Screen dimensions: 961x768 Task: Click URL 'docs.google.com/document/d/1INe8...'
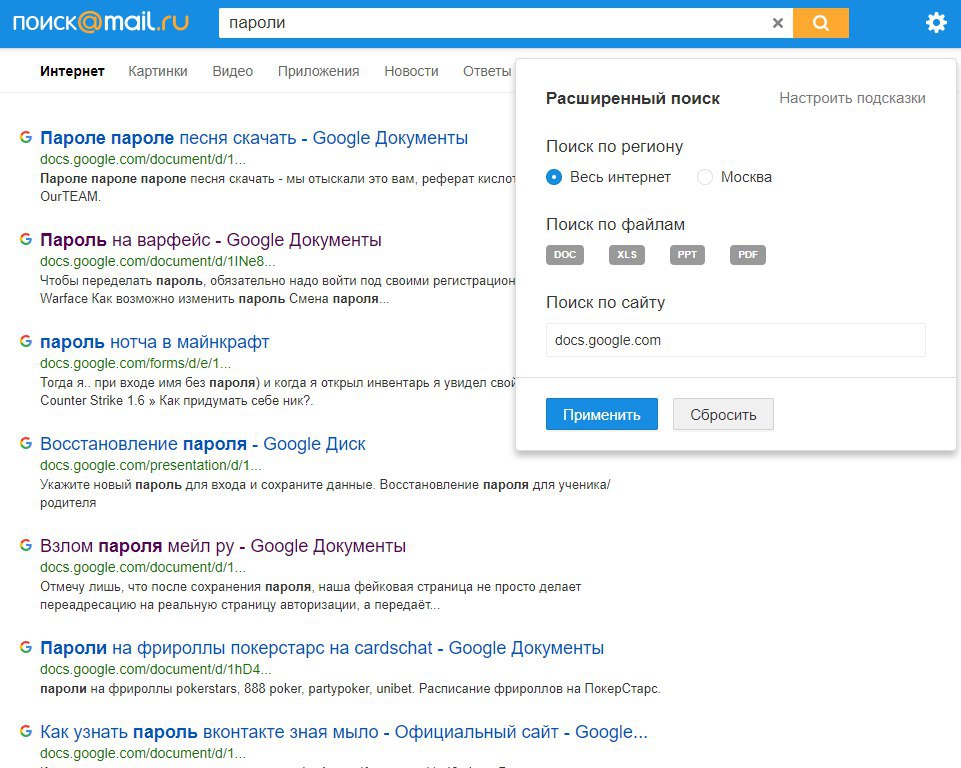[x=158, y=261]
